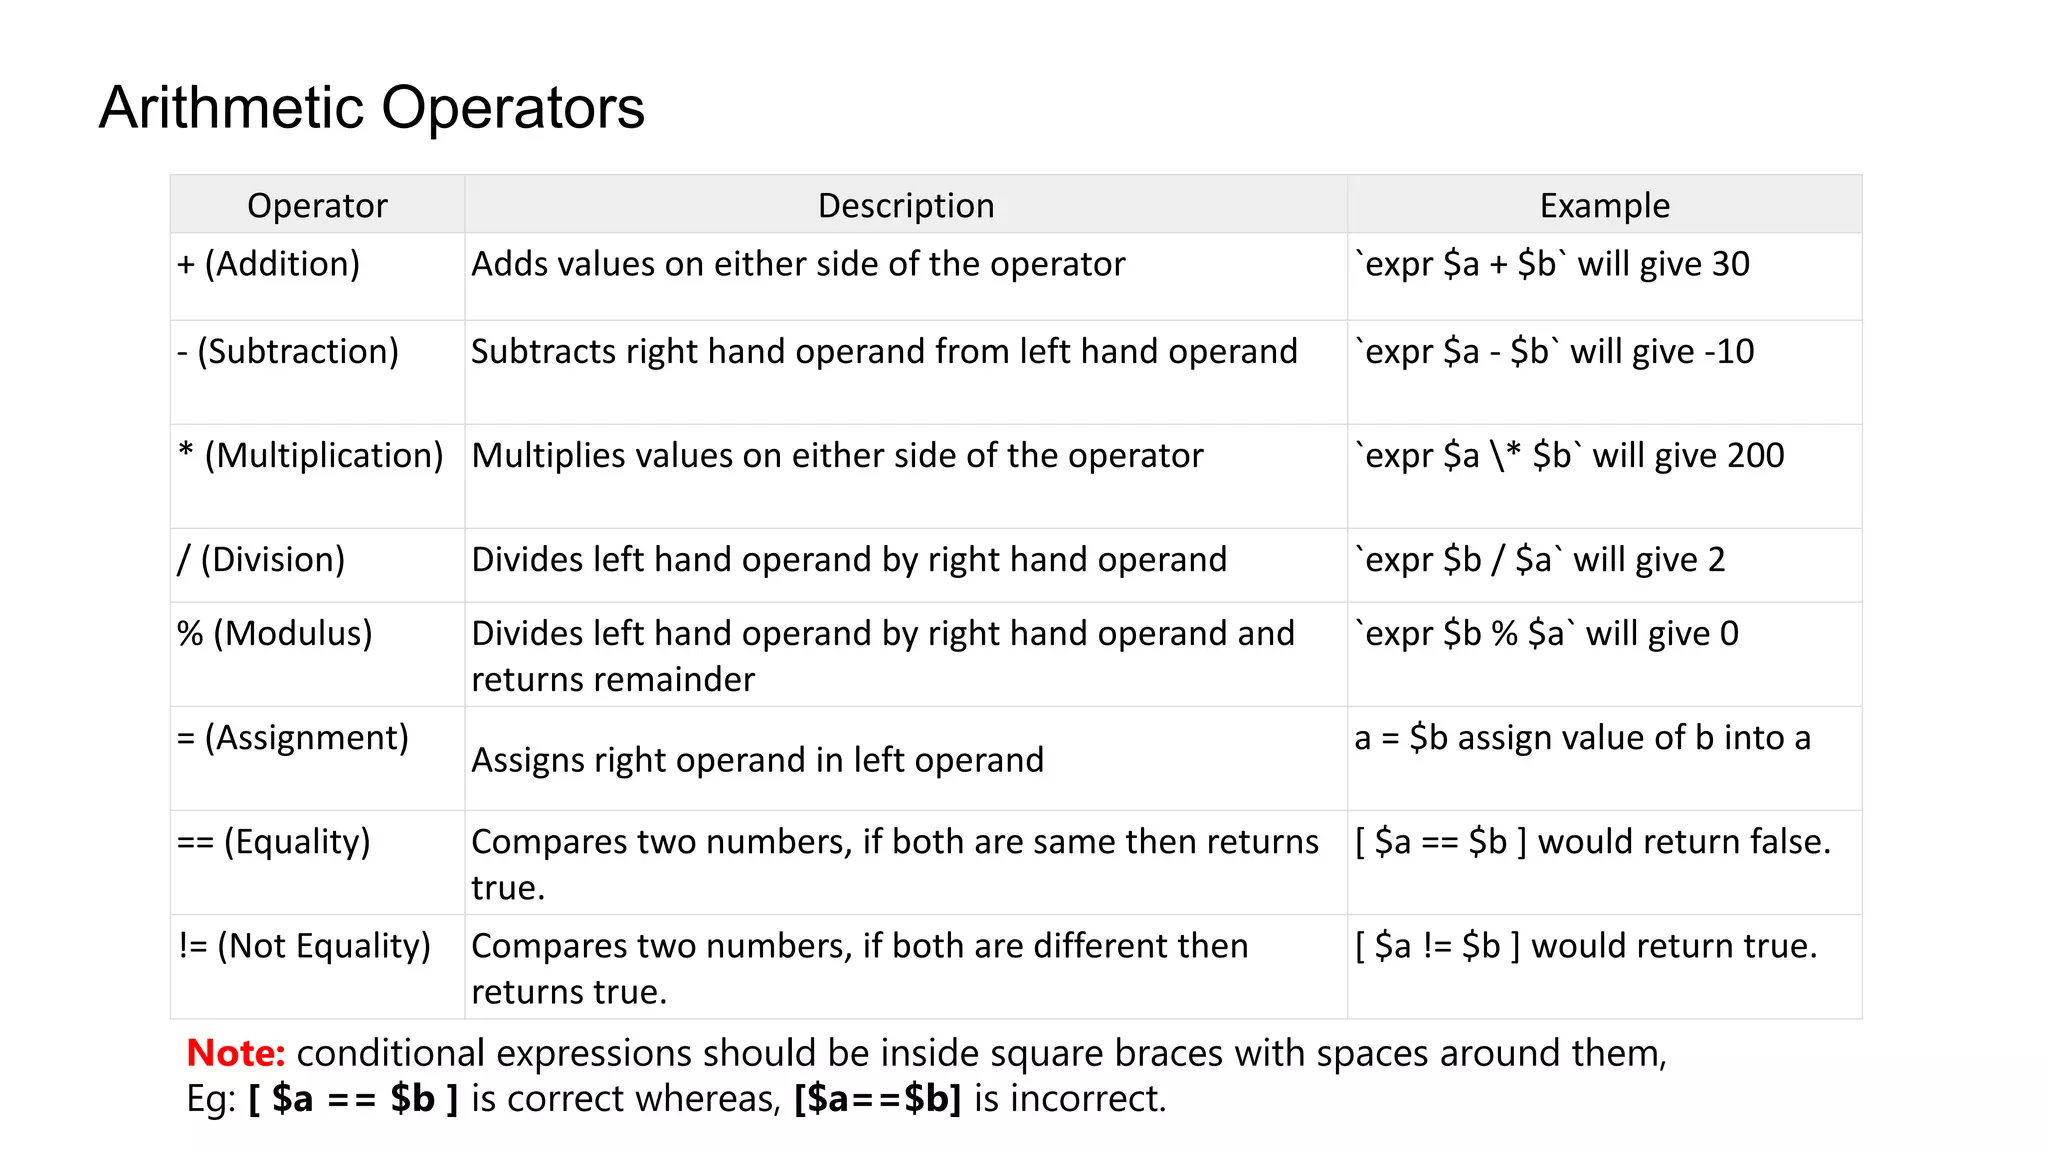Click the "* (Multiplication)" operator cell

310,456
